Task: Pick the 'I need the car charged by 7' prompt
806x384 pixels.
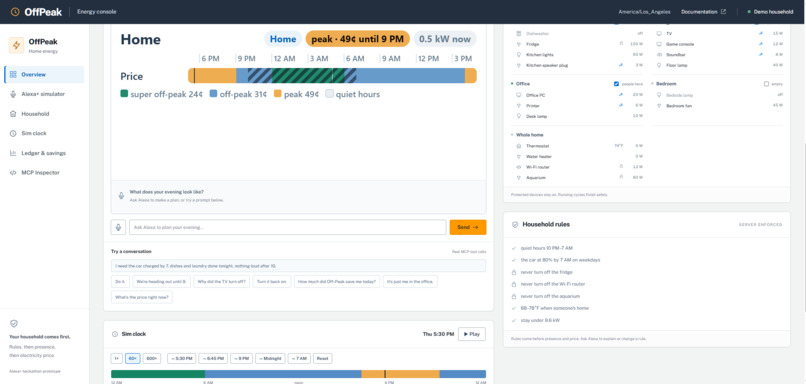Action: (x=298, y=266)
